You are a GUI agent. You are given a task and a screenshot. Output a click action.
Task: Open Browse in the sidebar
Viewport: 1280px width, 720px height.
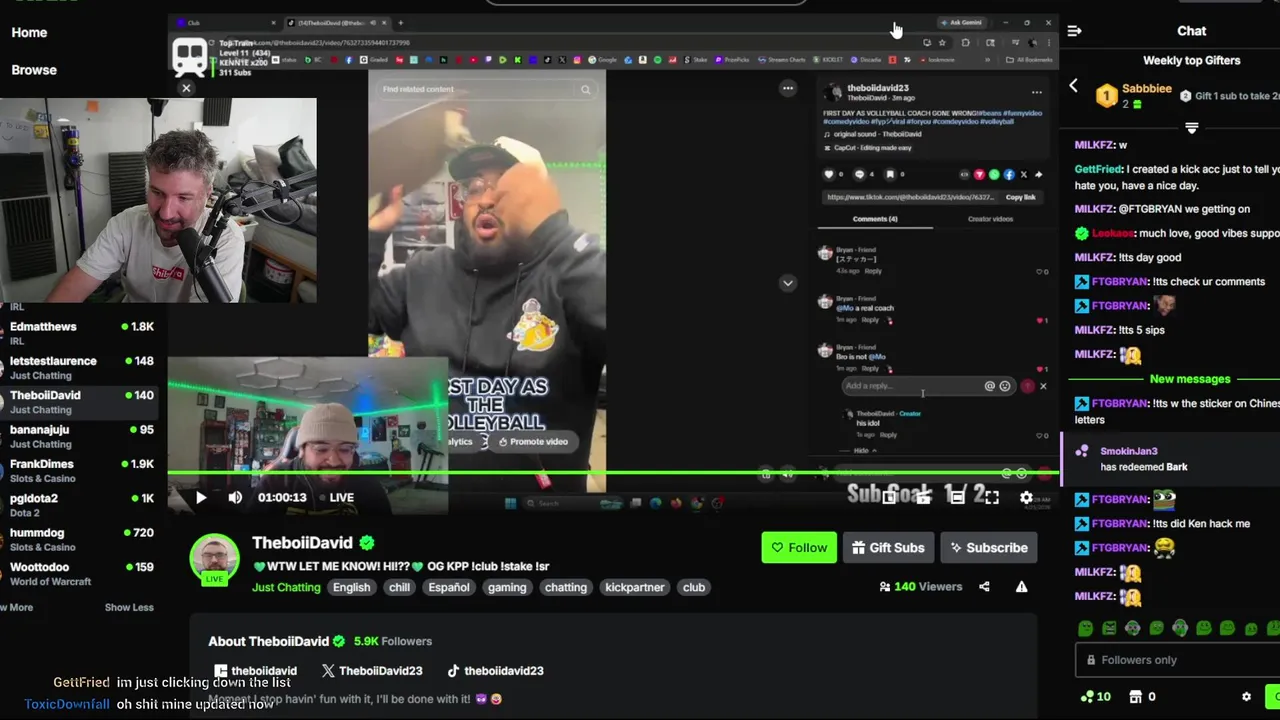coord(34,70)
